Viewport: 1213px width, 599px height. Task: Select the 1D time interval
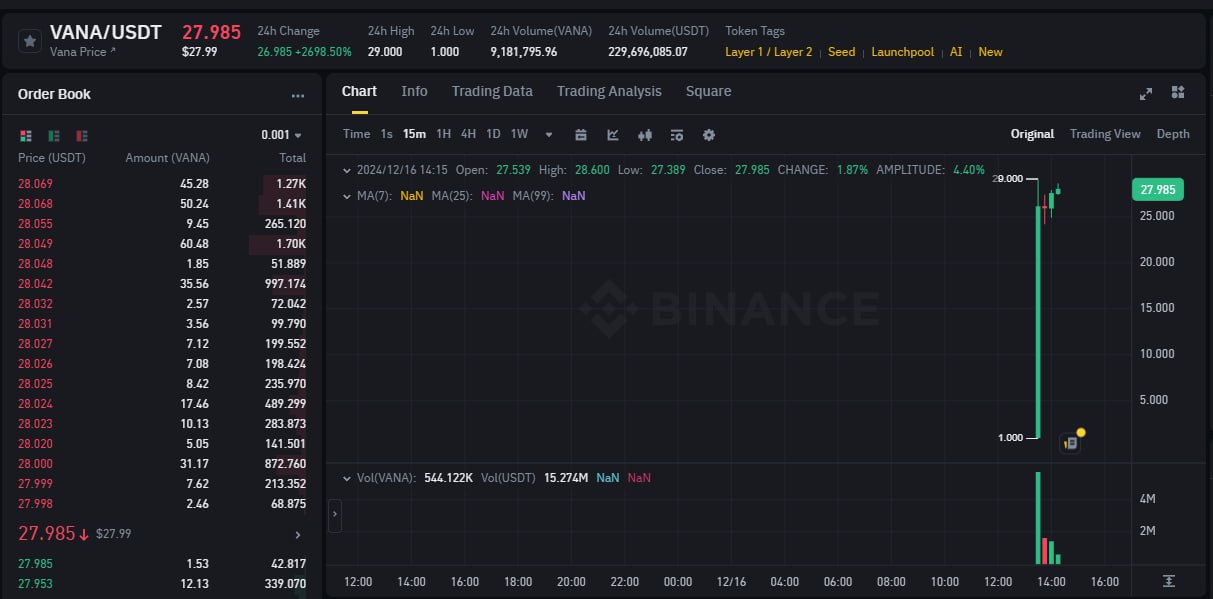(493, 134)
